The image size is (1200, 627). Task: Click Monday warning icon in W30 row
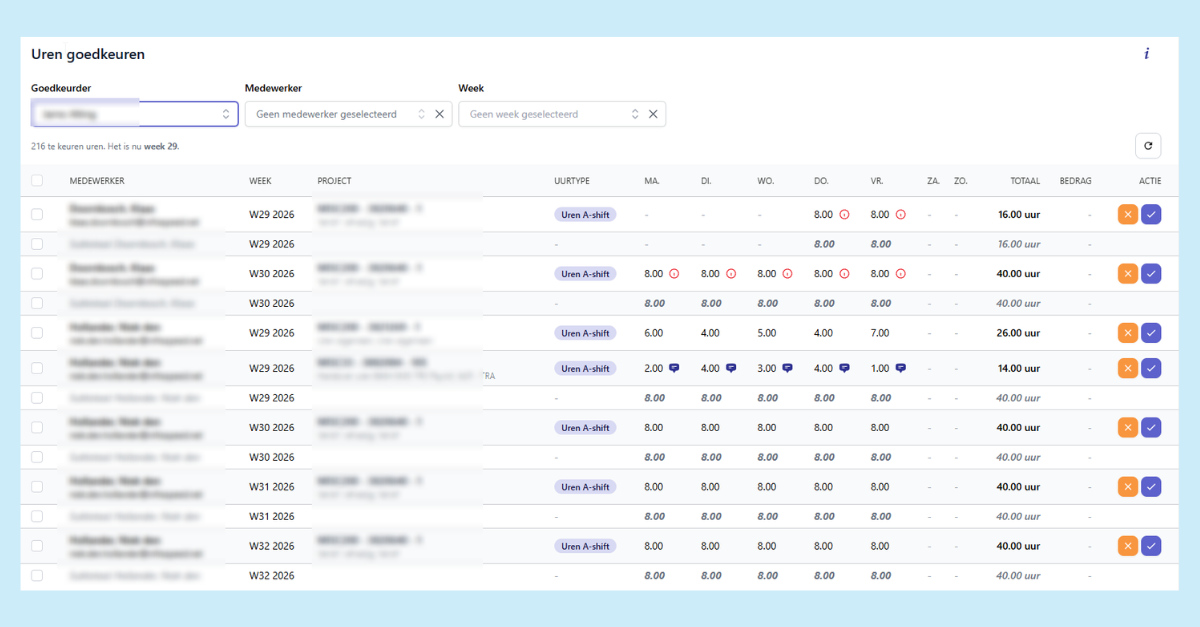(x=674, y=273)
